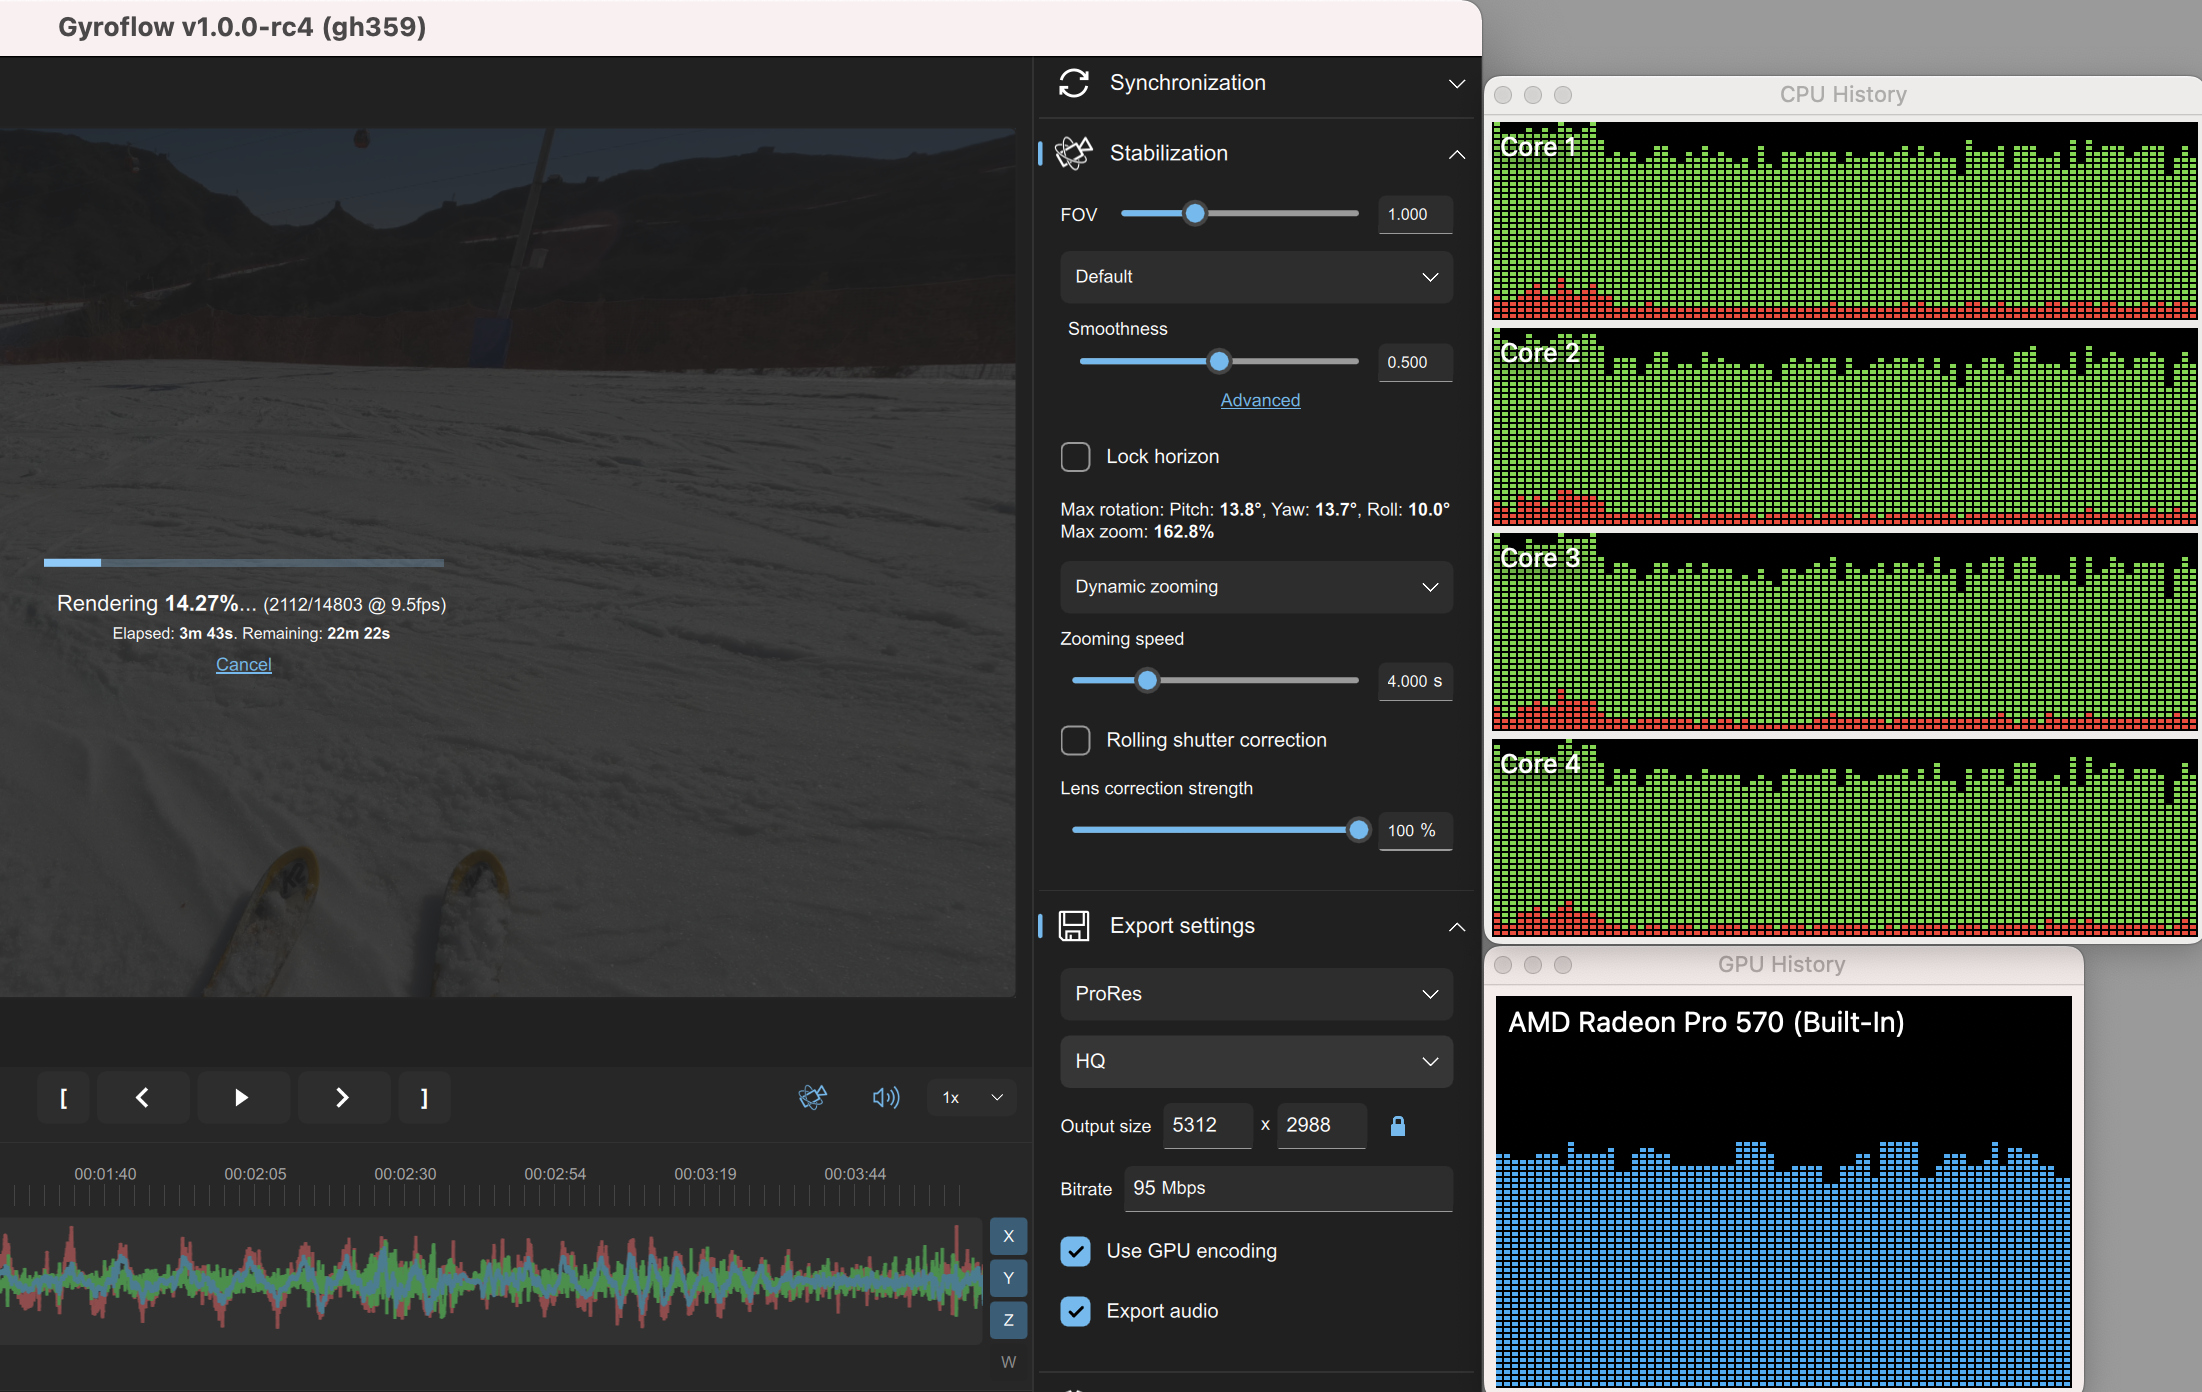Expand the Synchronization section
The image size is (2202, 1392).
[x=1456, y=84]
